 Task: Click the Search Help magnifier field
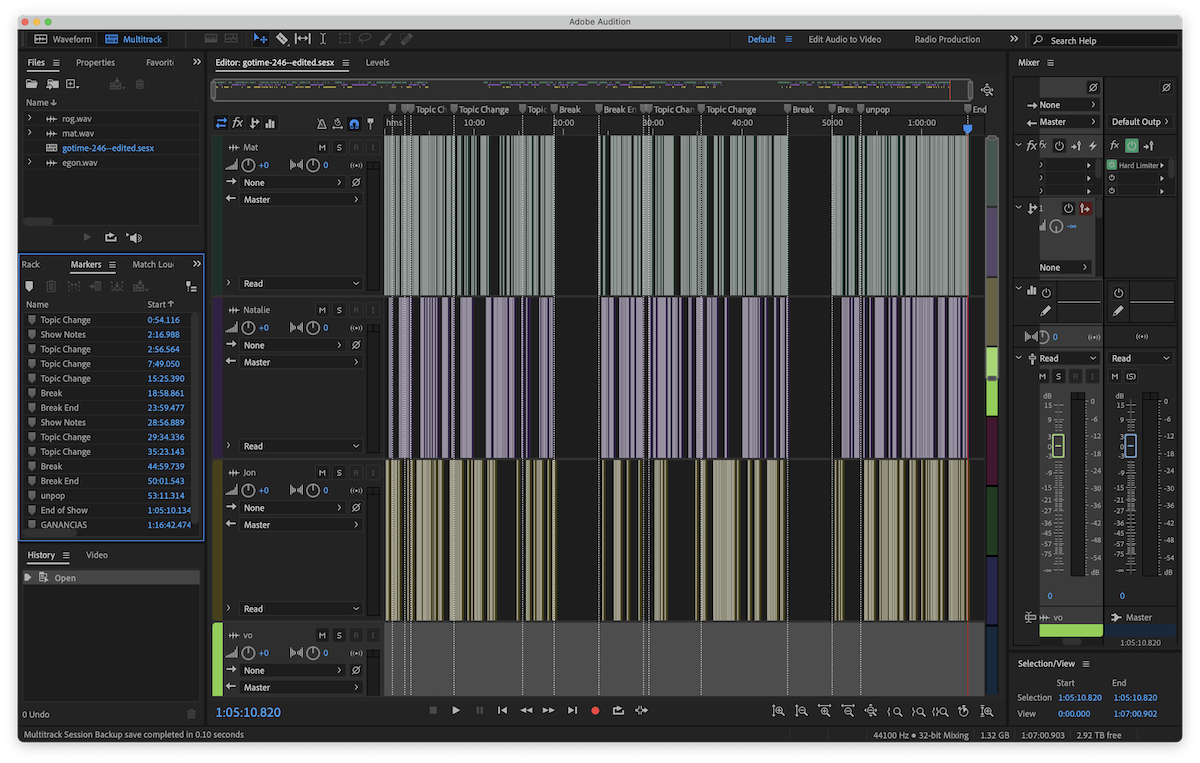pyautogui.click(x=1104, y=40)
